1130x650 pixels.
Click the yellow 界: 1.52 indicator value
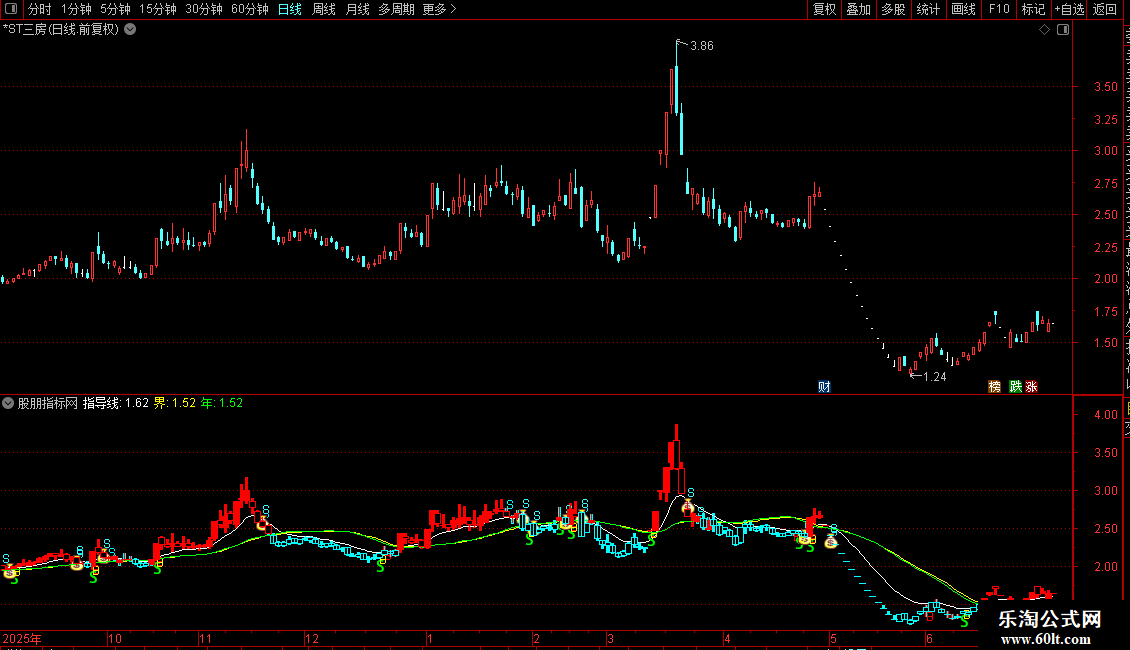[x=174, y=403]
